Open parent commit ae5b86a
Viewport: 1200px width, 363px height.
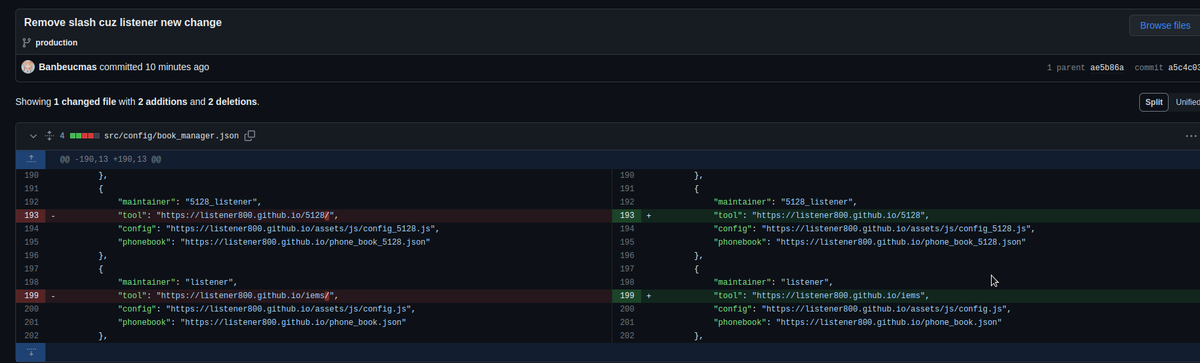click(x=1107, y=68)
